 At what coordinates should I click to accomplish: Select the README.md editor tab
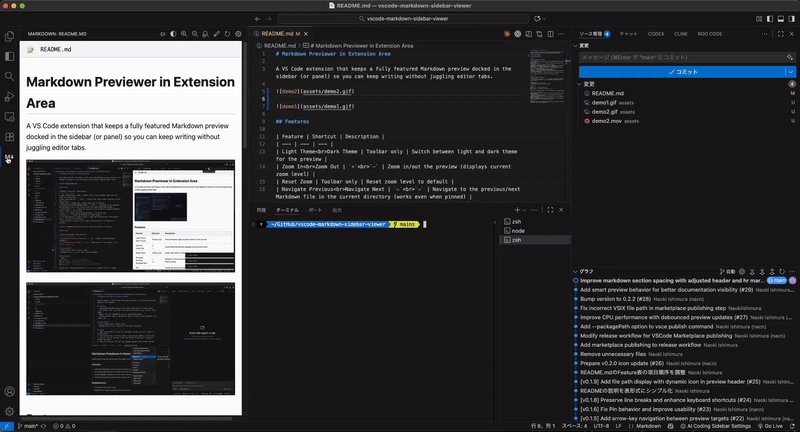280,34
